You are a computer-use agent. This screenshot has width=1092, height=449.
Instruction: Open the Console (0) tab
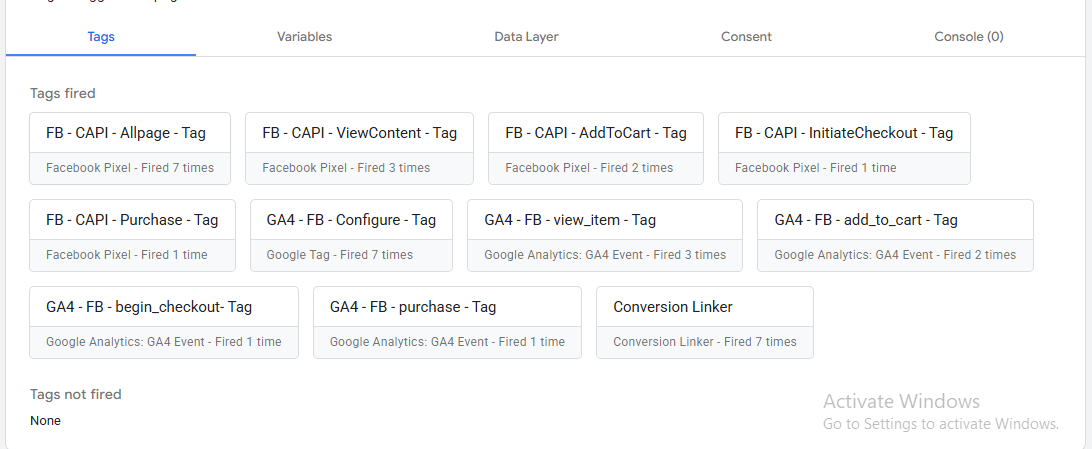point(969,37)
